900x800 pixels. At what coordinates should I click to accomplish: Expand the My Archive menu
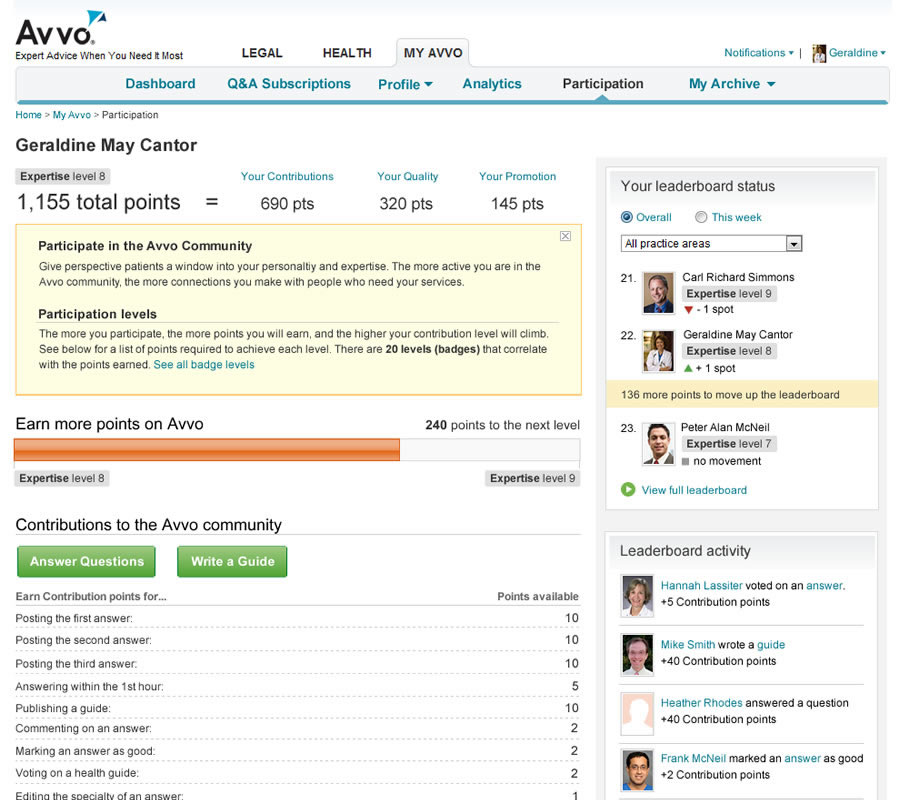click(732, 84)
